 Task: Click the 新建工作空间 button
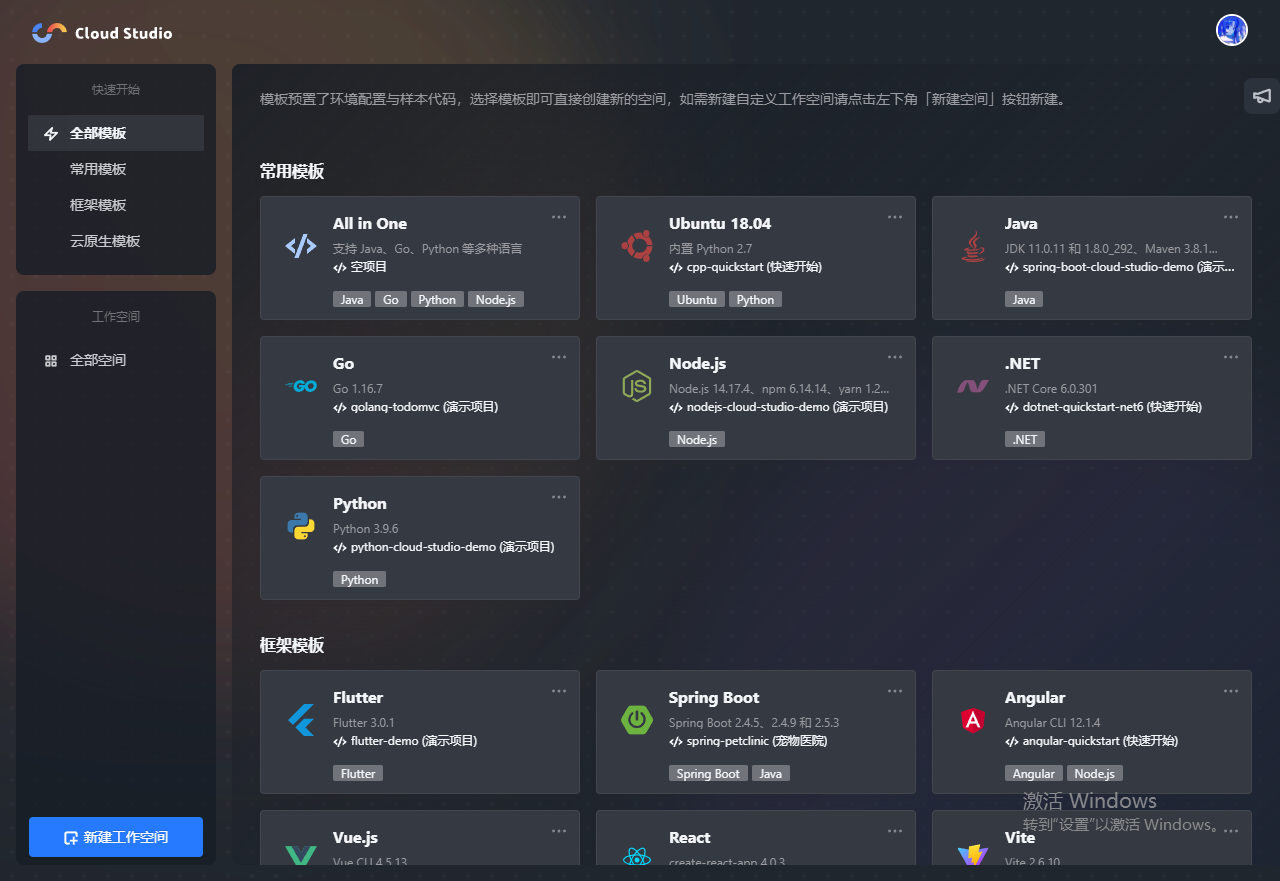[x=116, y=837]
